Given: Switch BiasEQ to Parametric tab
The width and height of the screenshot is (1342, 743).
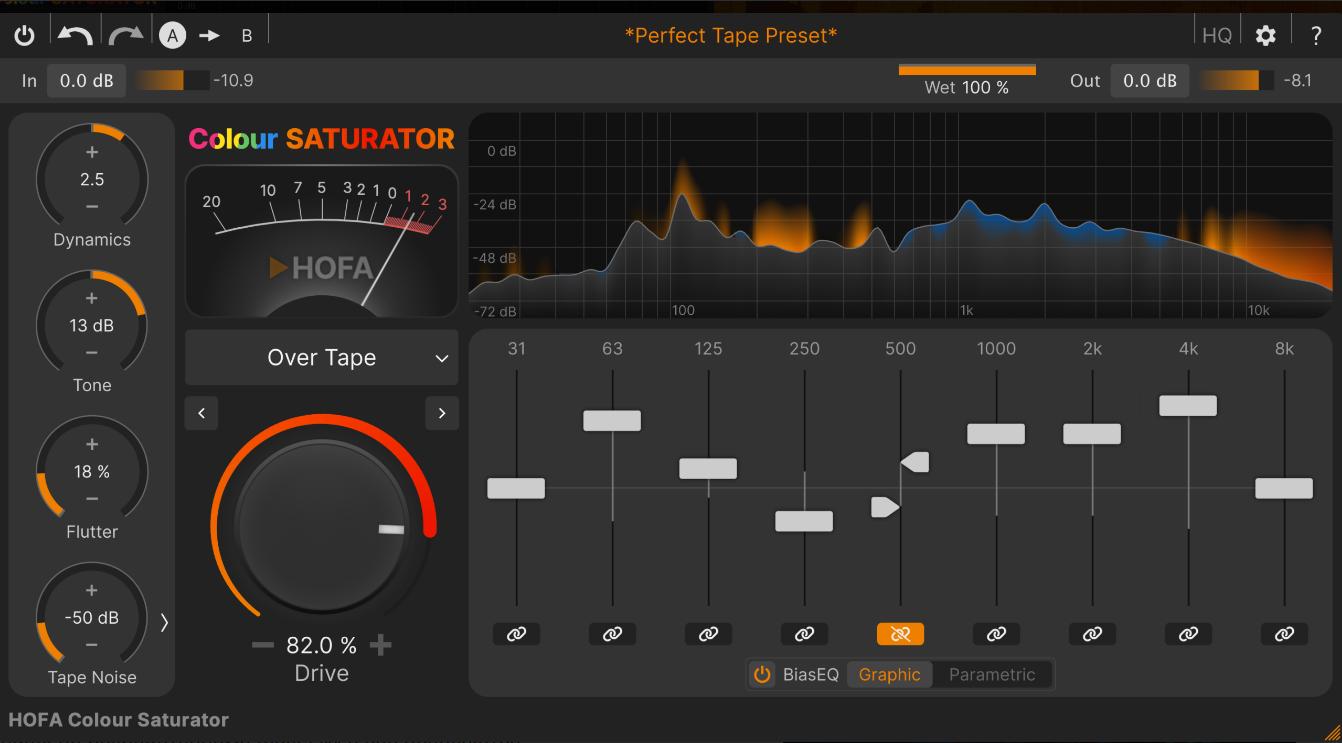Looking at the screenshot, I should [x=991, y=674].
